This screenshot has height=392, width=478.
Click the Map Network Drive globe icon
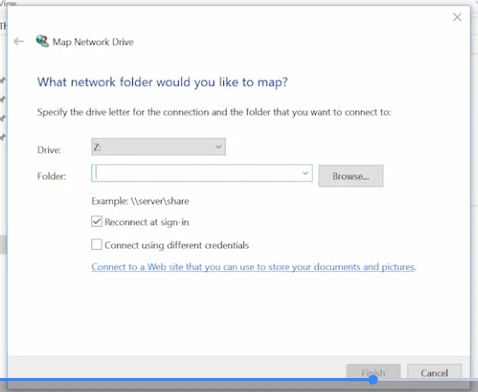42,41
